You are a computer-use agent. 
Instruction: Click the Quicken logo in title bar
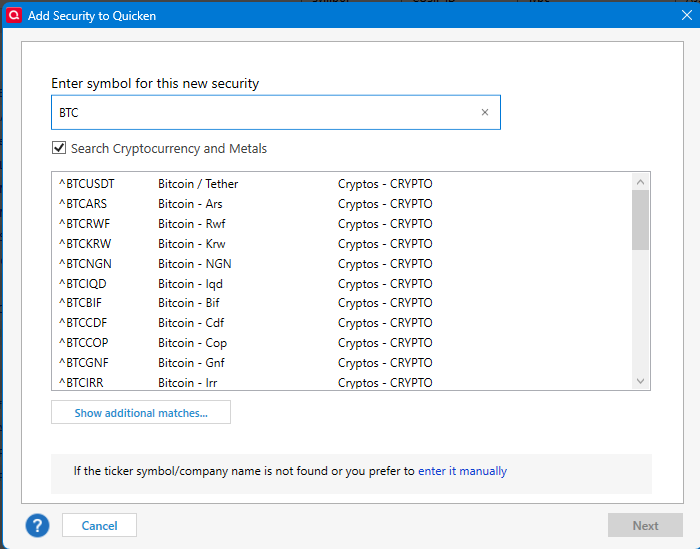point(14,15)
